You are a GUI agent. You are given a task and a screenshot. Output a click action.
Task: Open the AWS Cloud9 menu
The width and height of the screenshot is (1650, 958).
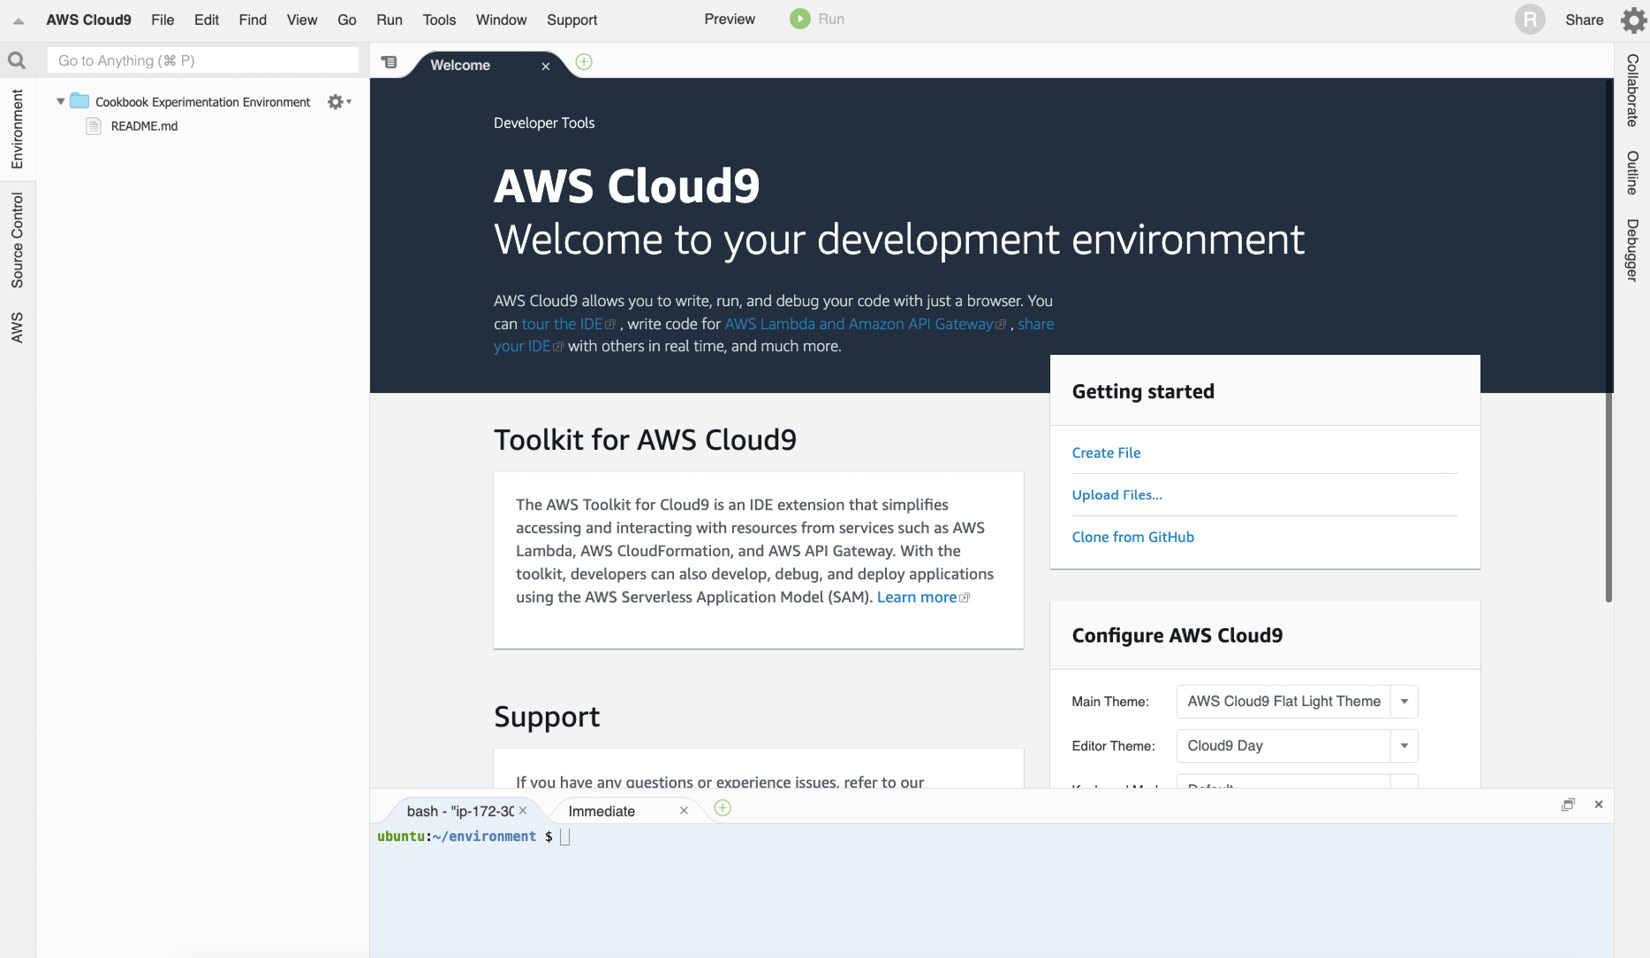click(x=89, y=20)
